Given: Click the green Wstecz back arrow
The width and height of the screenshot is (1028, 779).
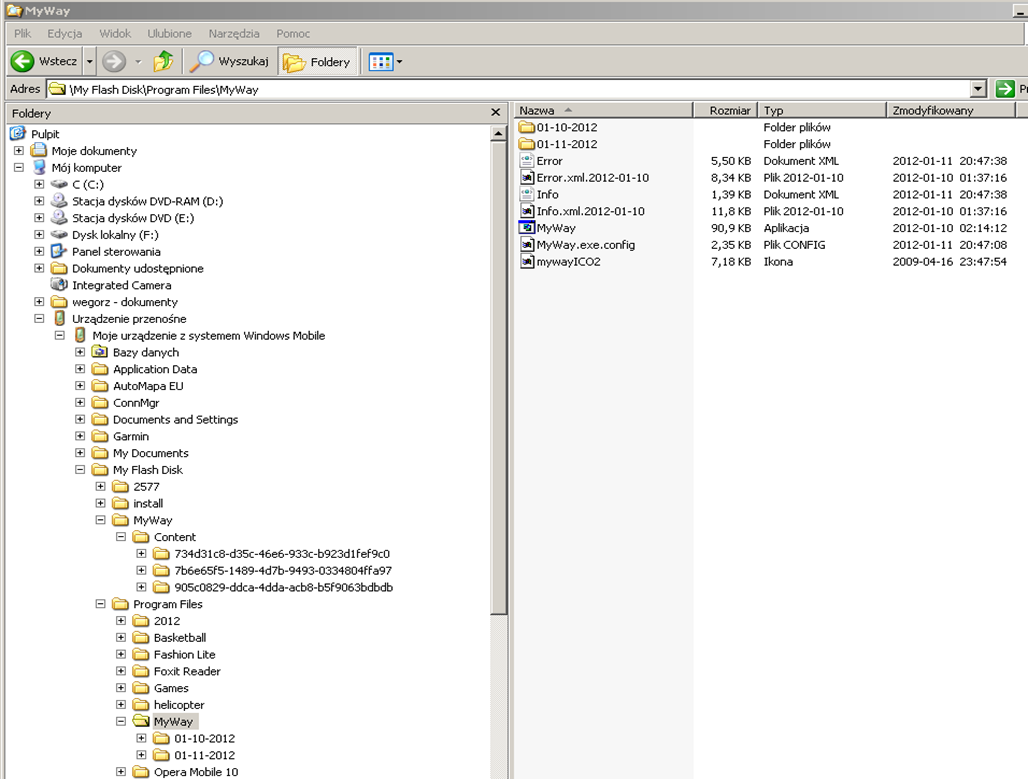Looking at the screenshot, I should pyautogui.click(x=22, y=61).
